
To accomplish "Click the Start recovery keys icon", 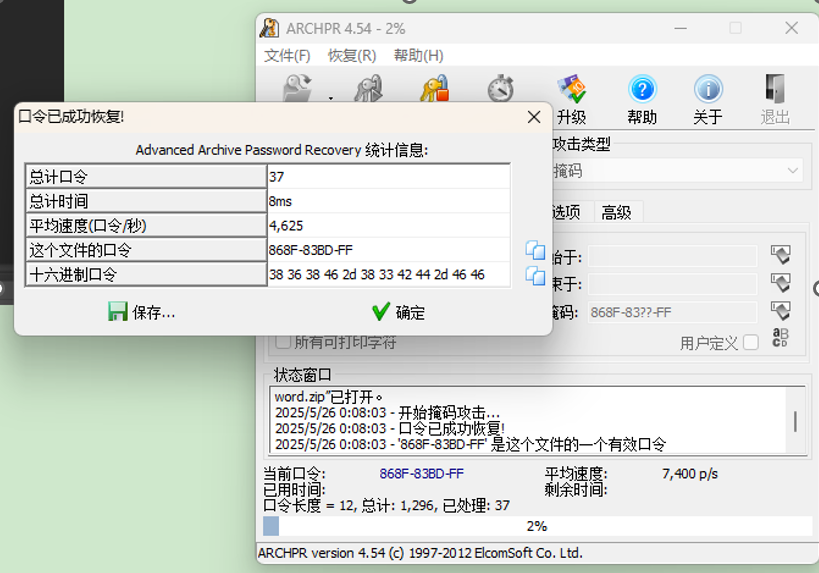I will pyautogui.click(x=369, y=88).
